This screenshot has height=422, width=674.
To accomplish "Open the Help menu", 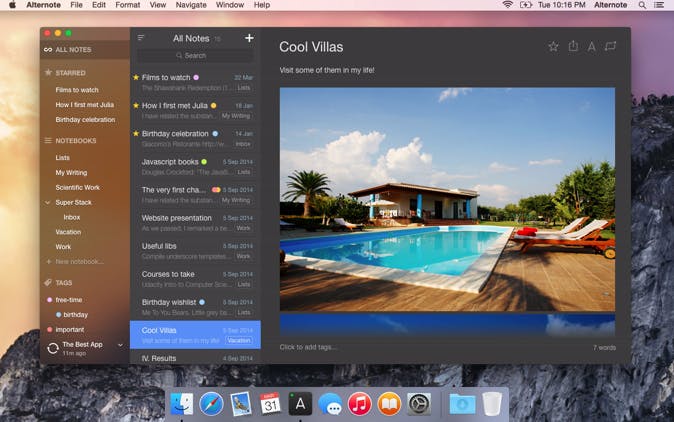I will [262, 5].
